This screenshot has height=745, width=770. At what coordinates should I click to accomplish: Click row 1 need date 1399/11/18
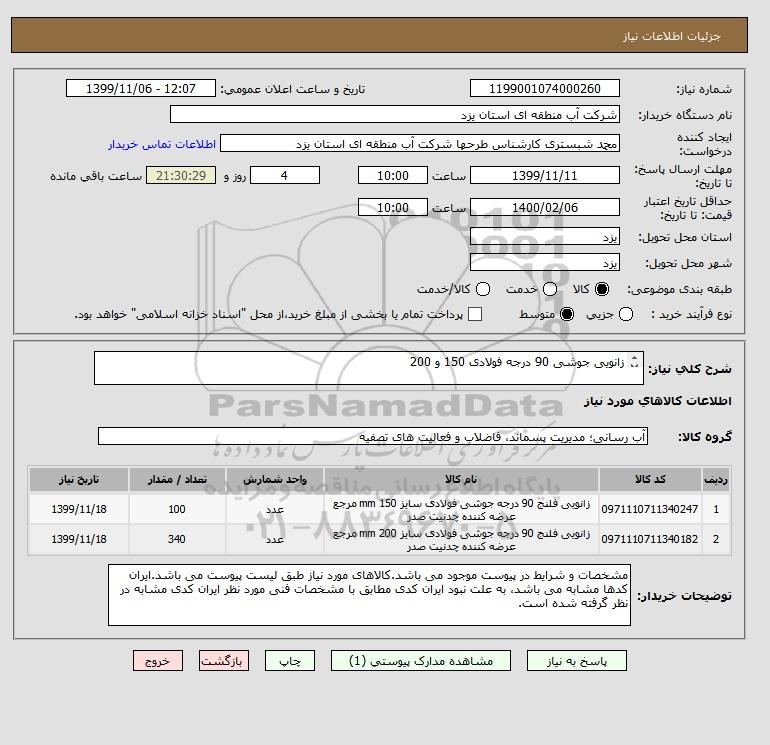pyautogui.click(x=79, y=509)
